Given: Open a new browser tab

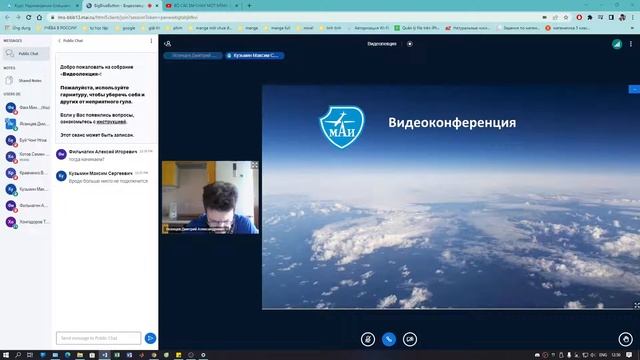Looking at the screenshot, I should click(249, 6).
